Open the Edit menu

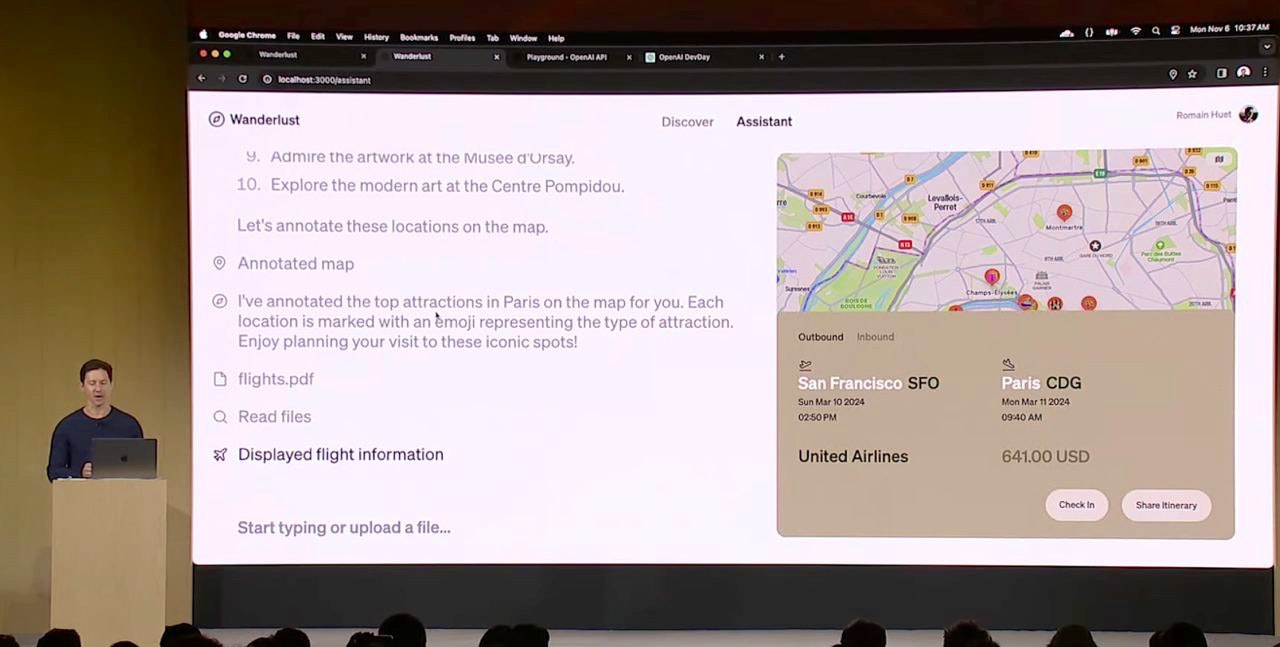click(x=318, y=37)
